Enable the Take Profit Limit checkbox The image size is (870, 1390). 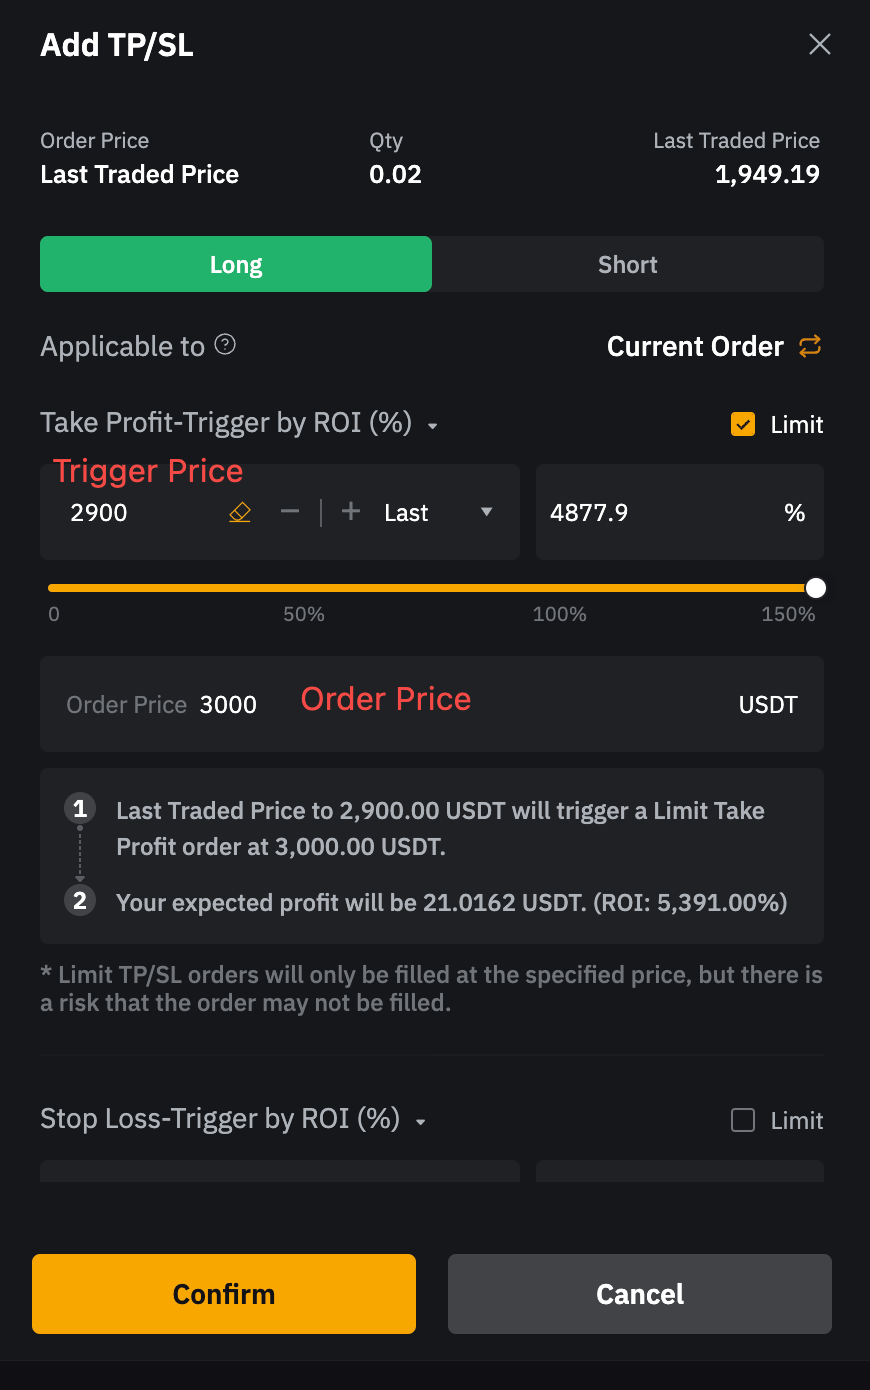(x=743, y=424)
